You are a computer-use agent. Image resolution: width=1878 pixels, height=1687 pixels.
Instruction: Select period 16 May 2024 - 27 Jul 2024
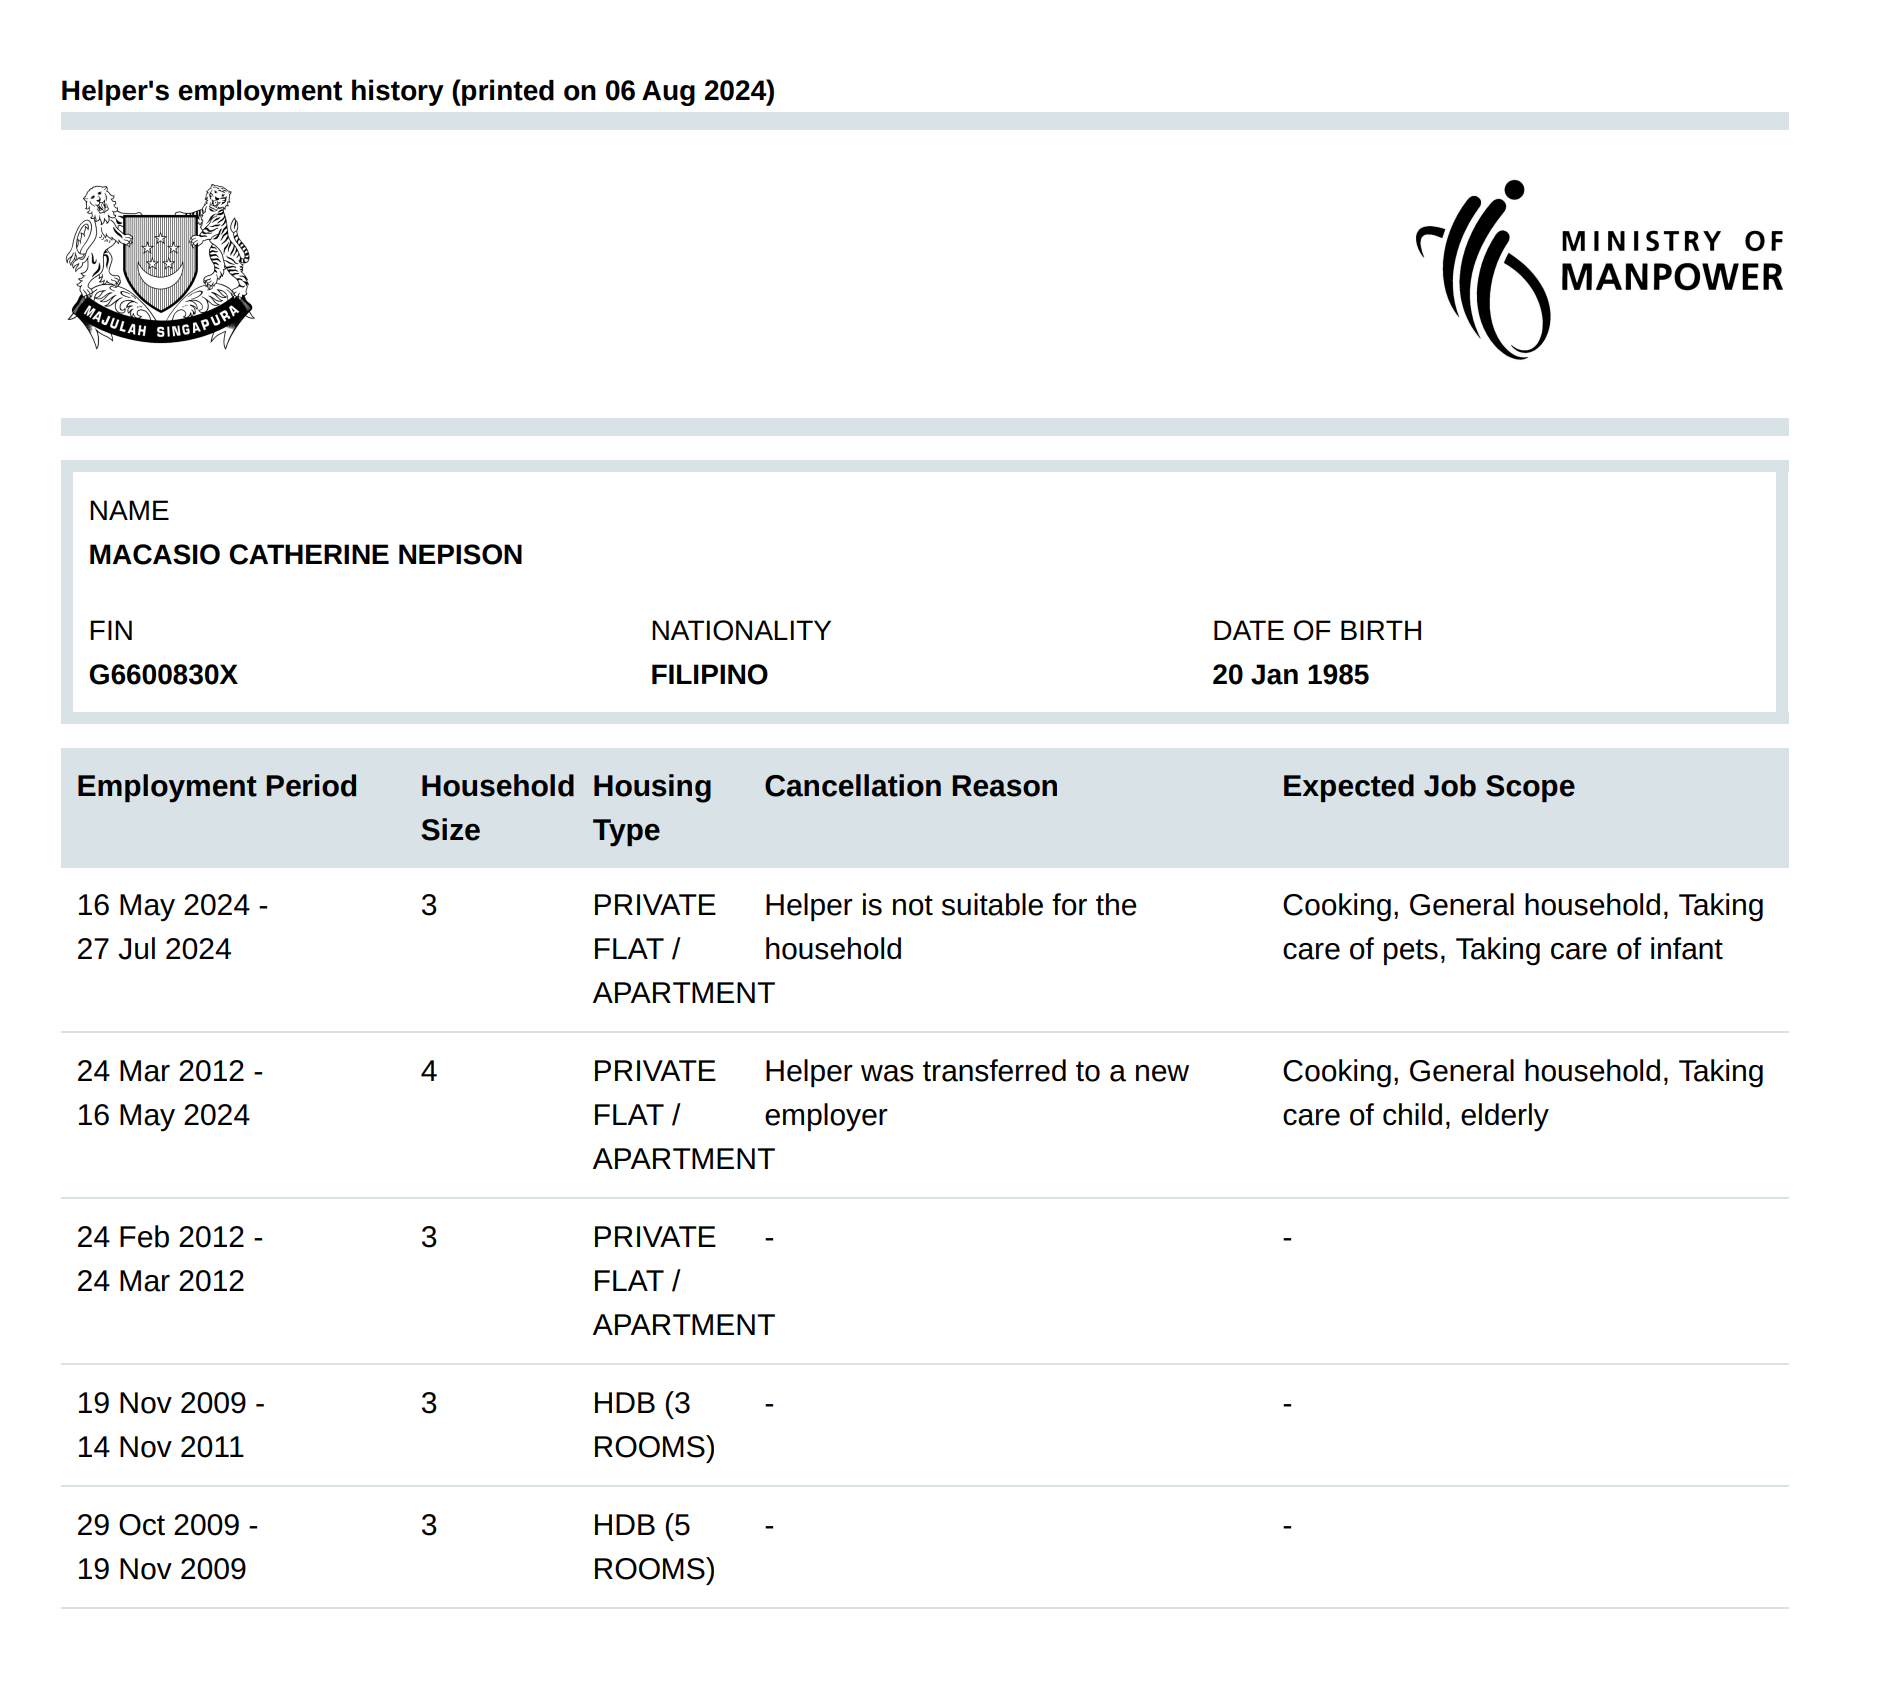(172, 927)
